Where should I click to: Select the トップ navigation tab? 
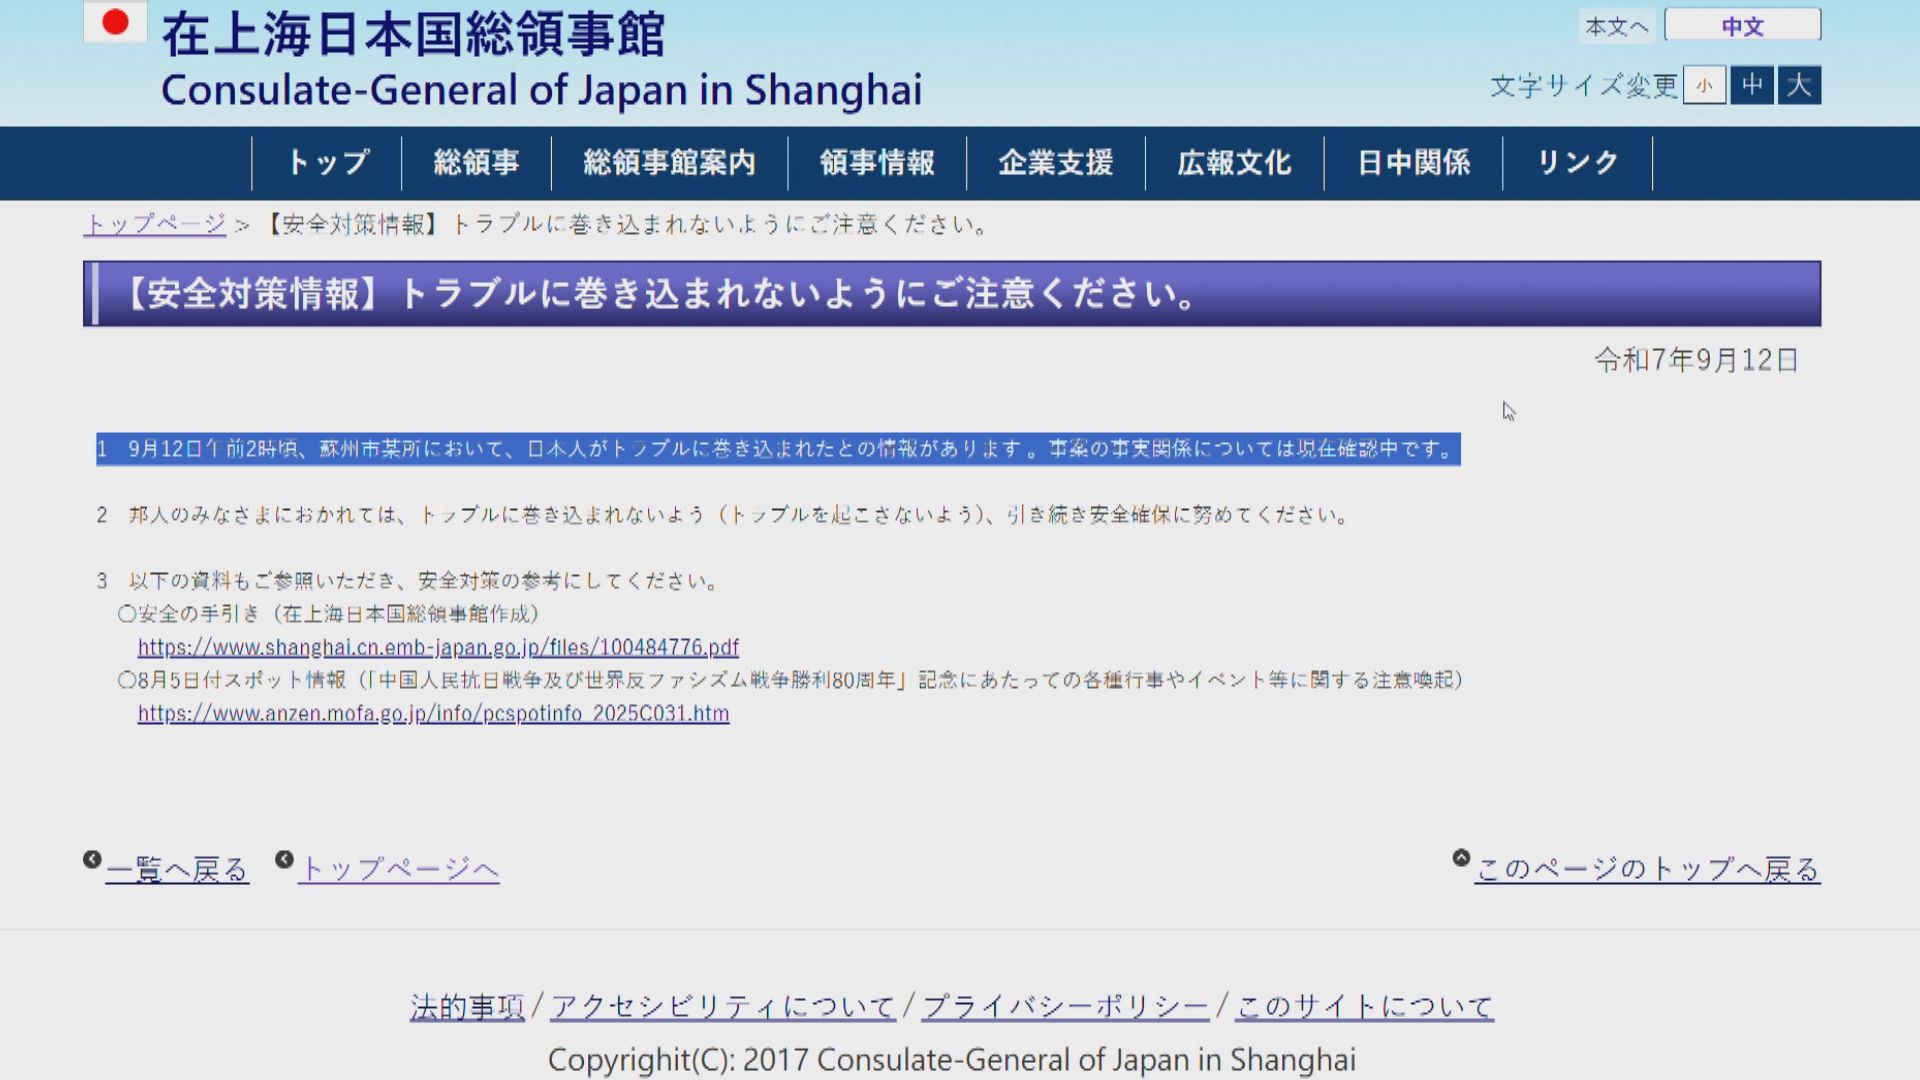pos(327,162)
